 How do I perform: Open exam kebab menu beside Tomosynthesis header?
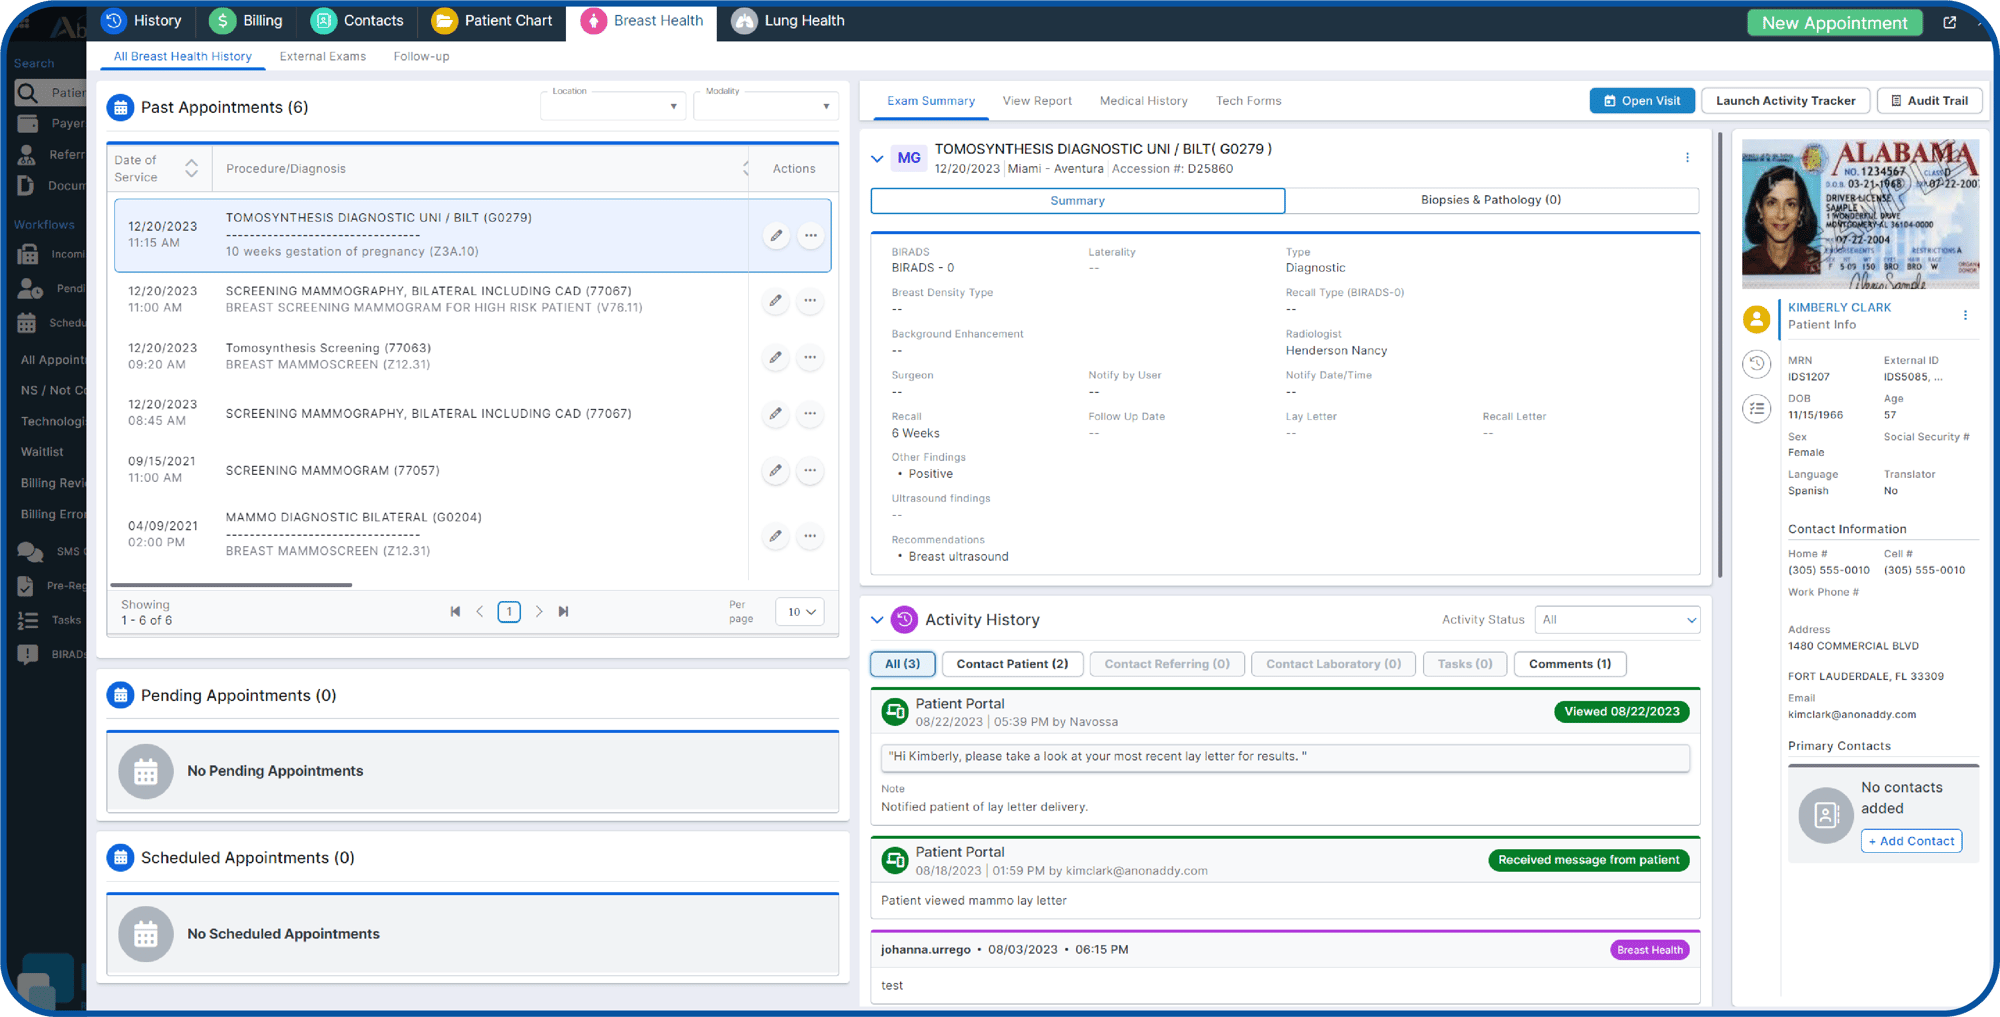tap(1687, 158)
